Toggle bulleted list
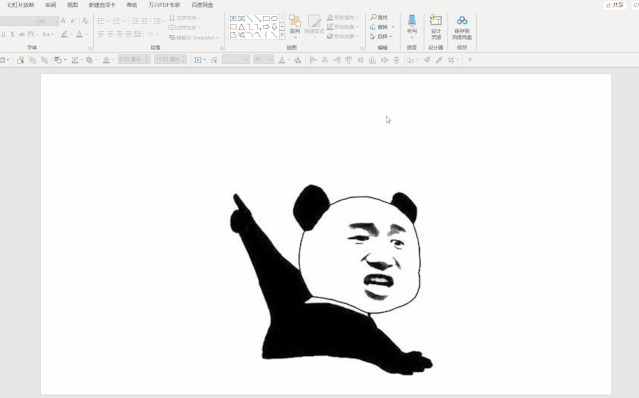 point(101,21)
